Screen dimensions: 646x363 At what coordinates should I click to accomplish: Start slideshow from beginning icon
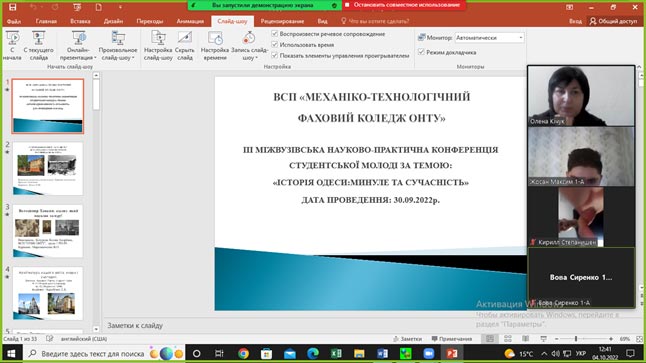click(12, 45)
